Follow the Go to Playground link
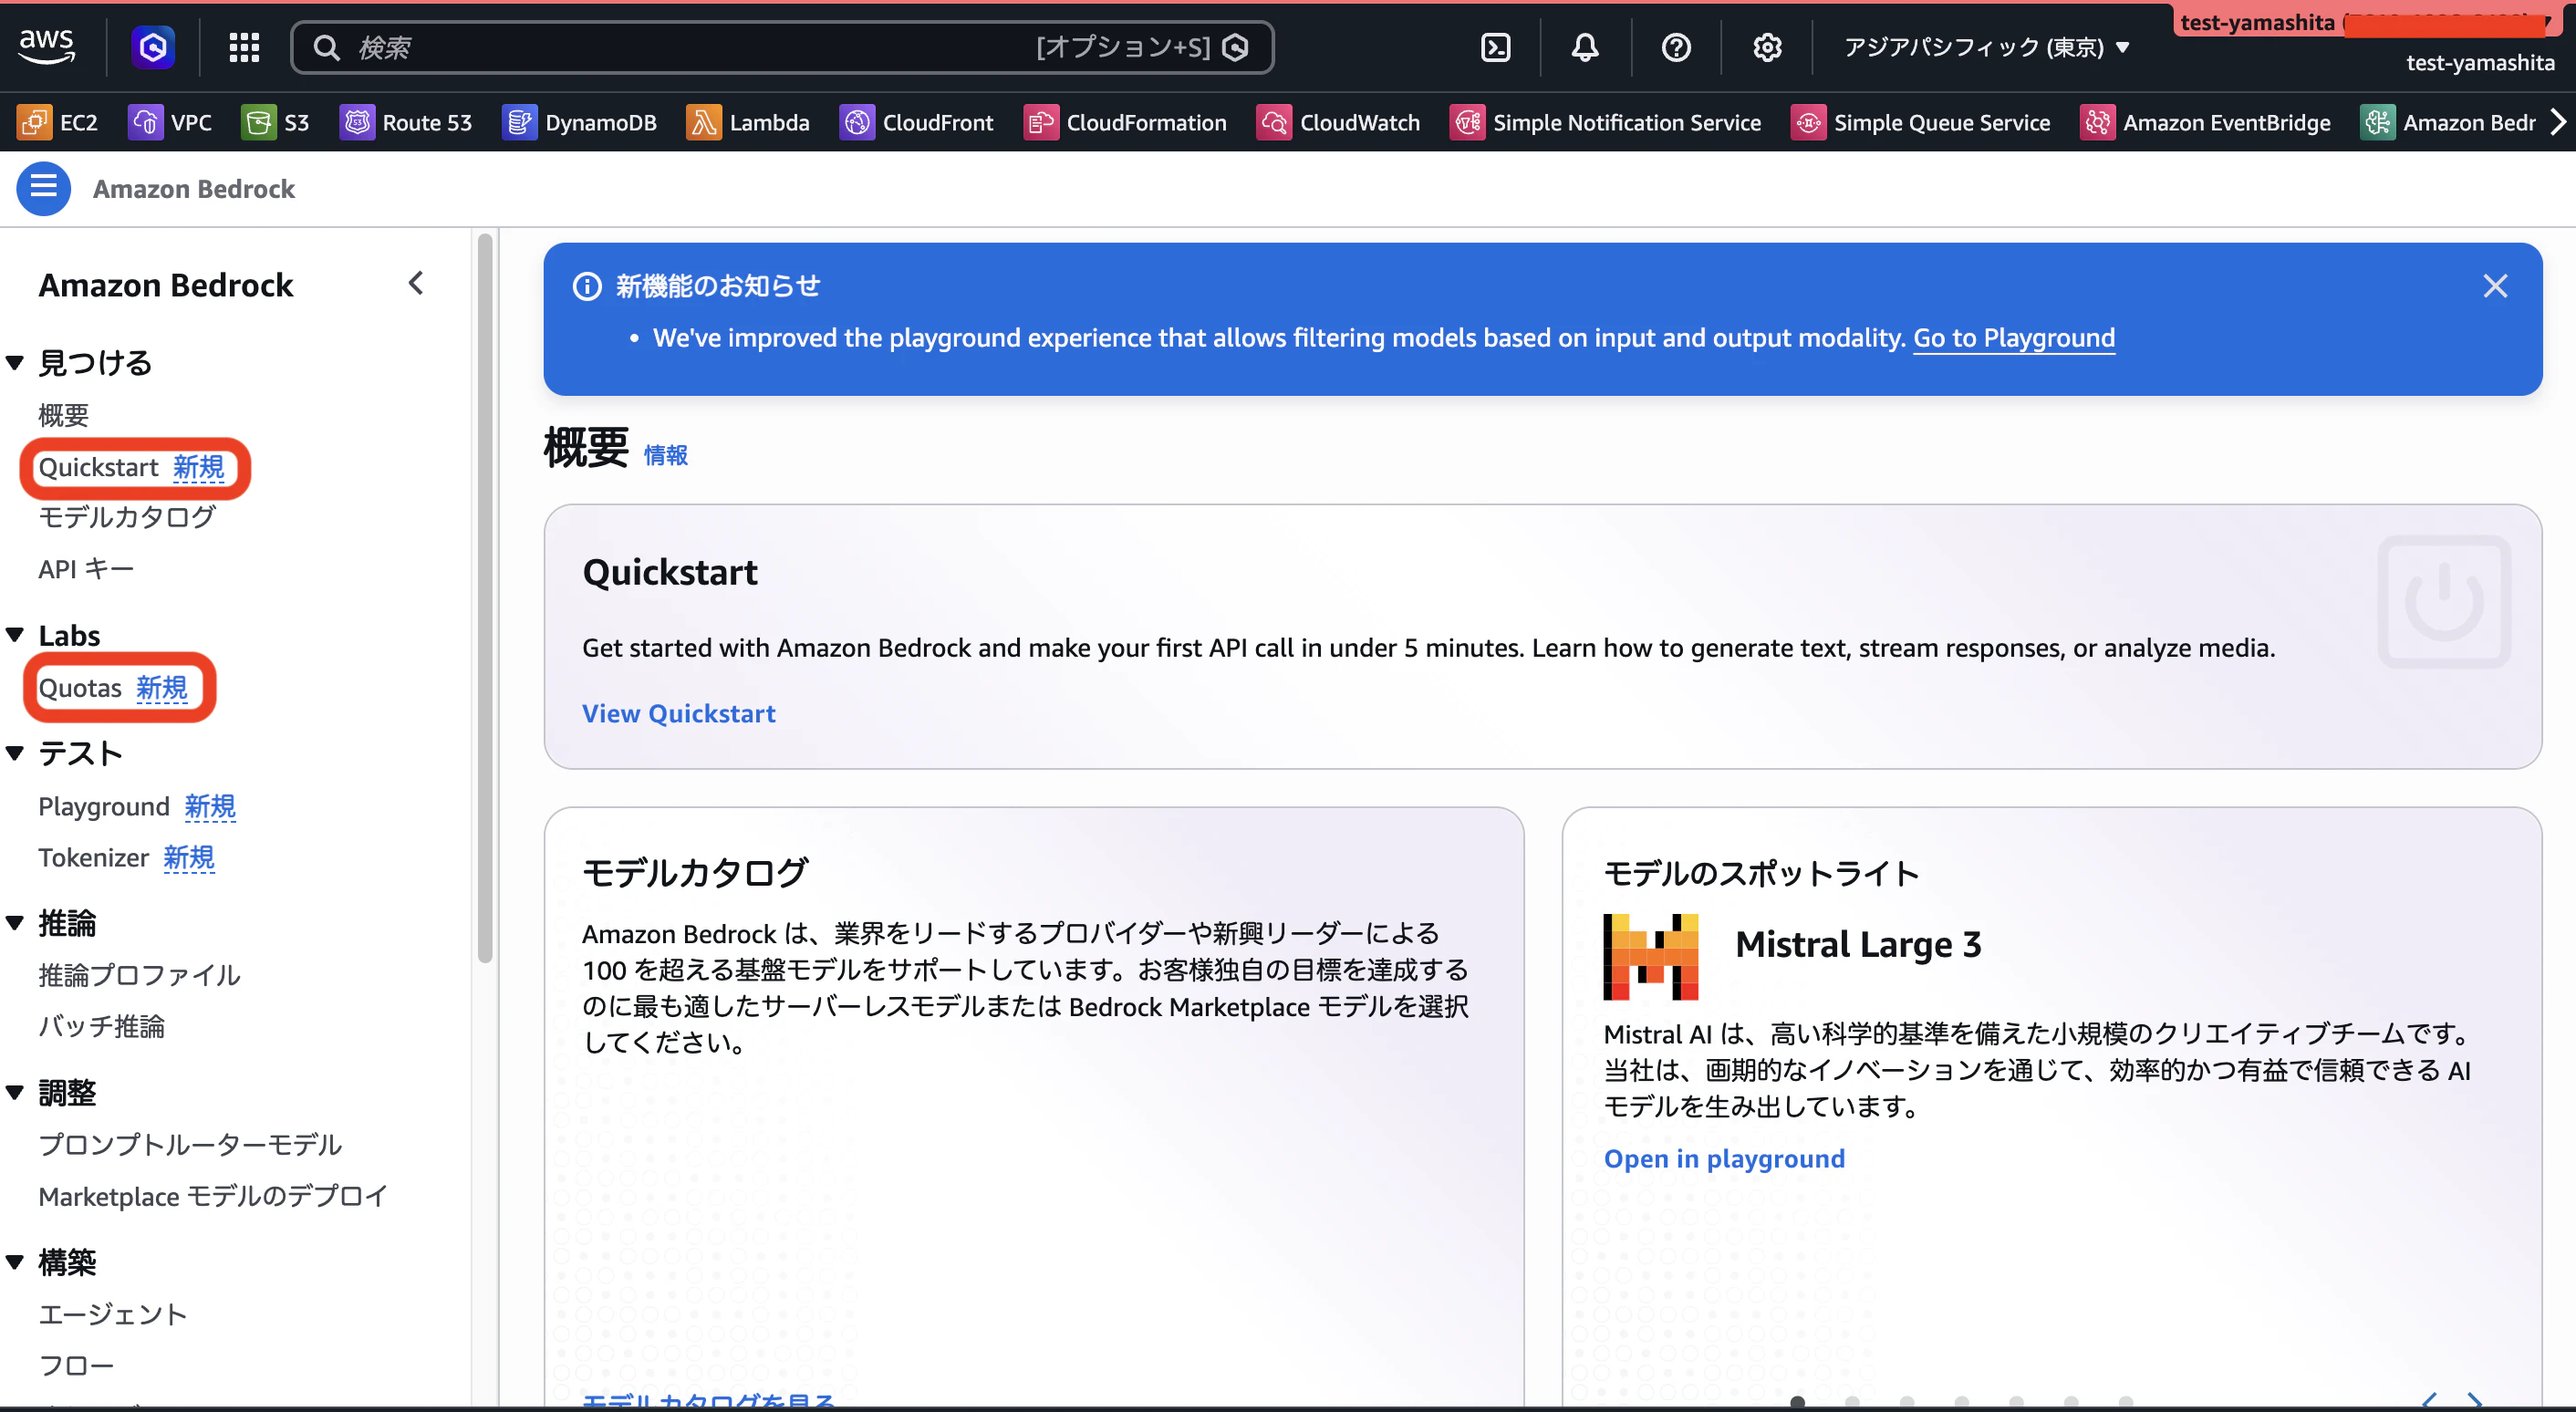The height and width of the screenshot is (1412, 2576). pos(2013,338)
